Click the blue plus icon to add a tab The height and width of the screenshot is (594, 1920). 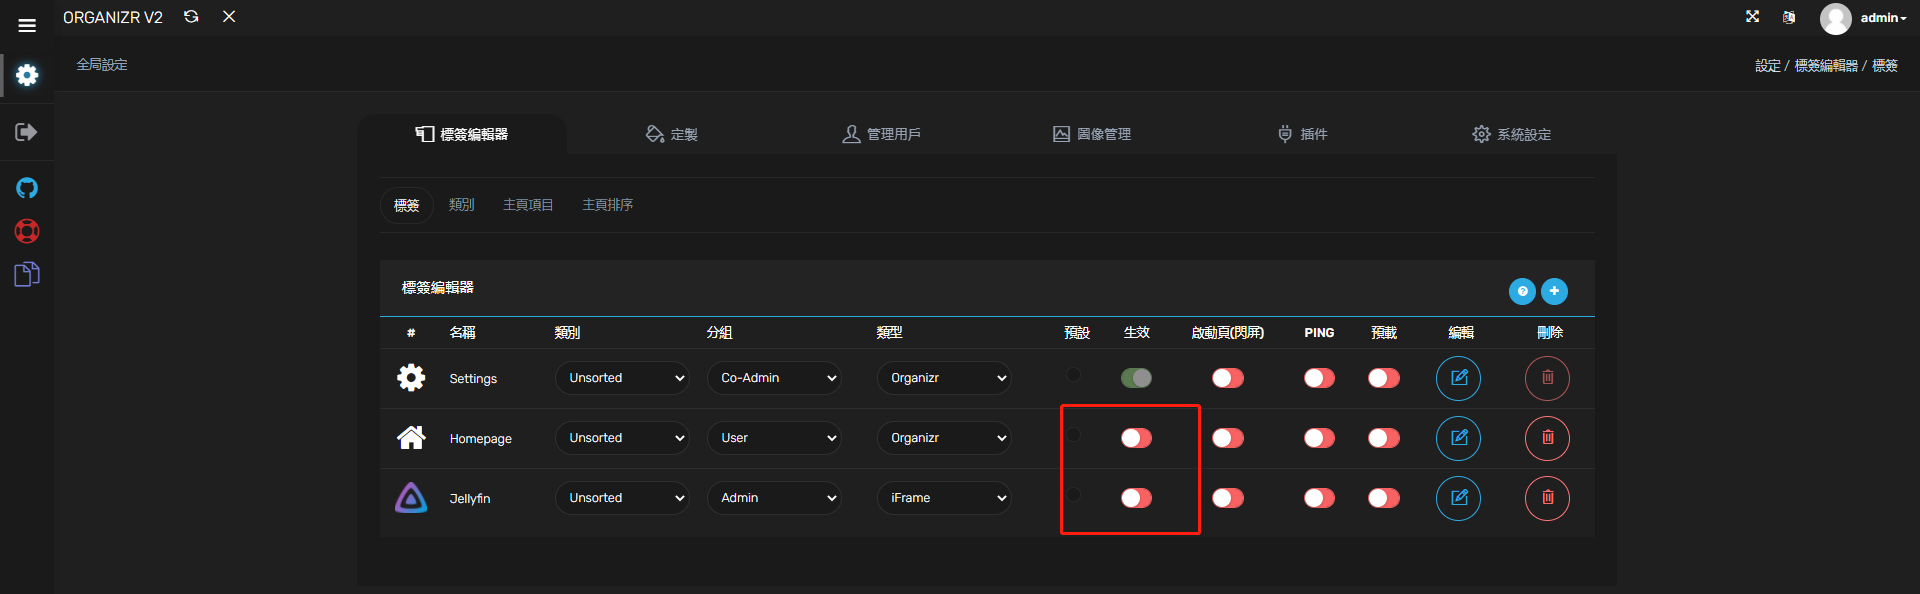(1554, 291)
